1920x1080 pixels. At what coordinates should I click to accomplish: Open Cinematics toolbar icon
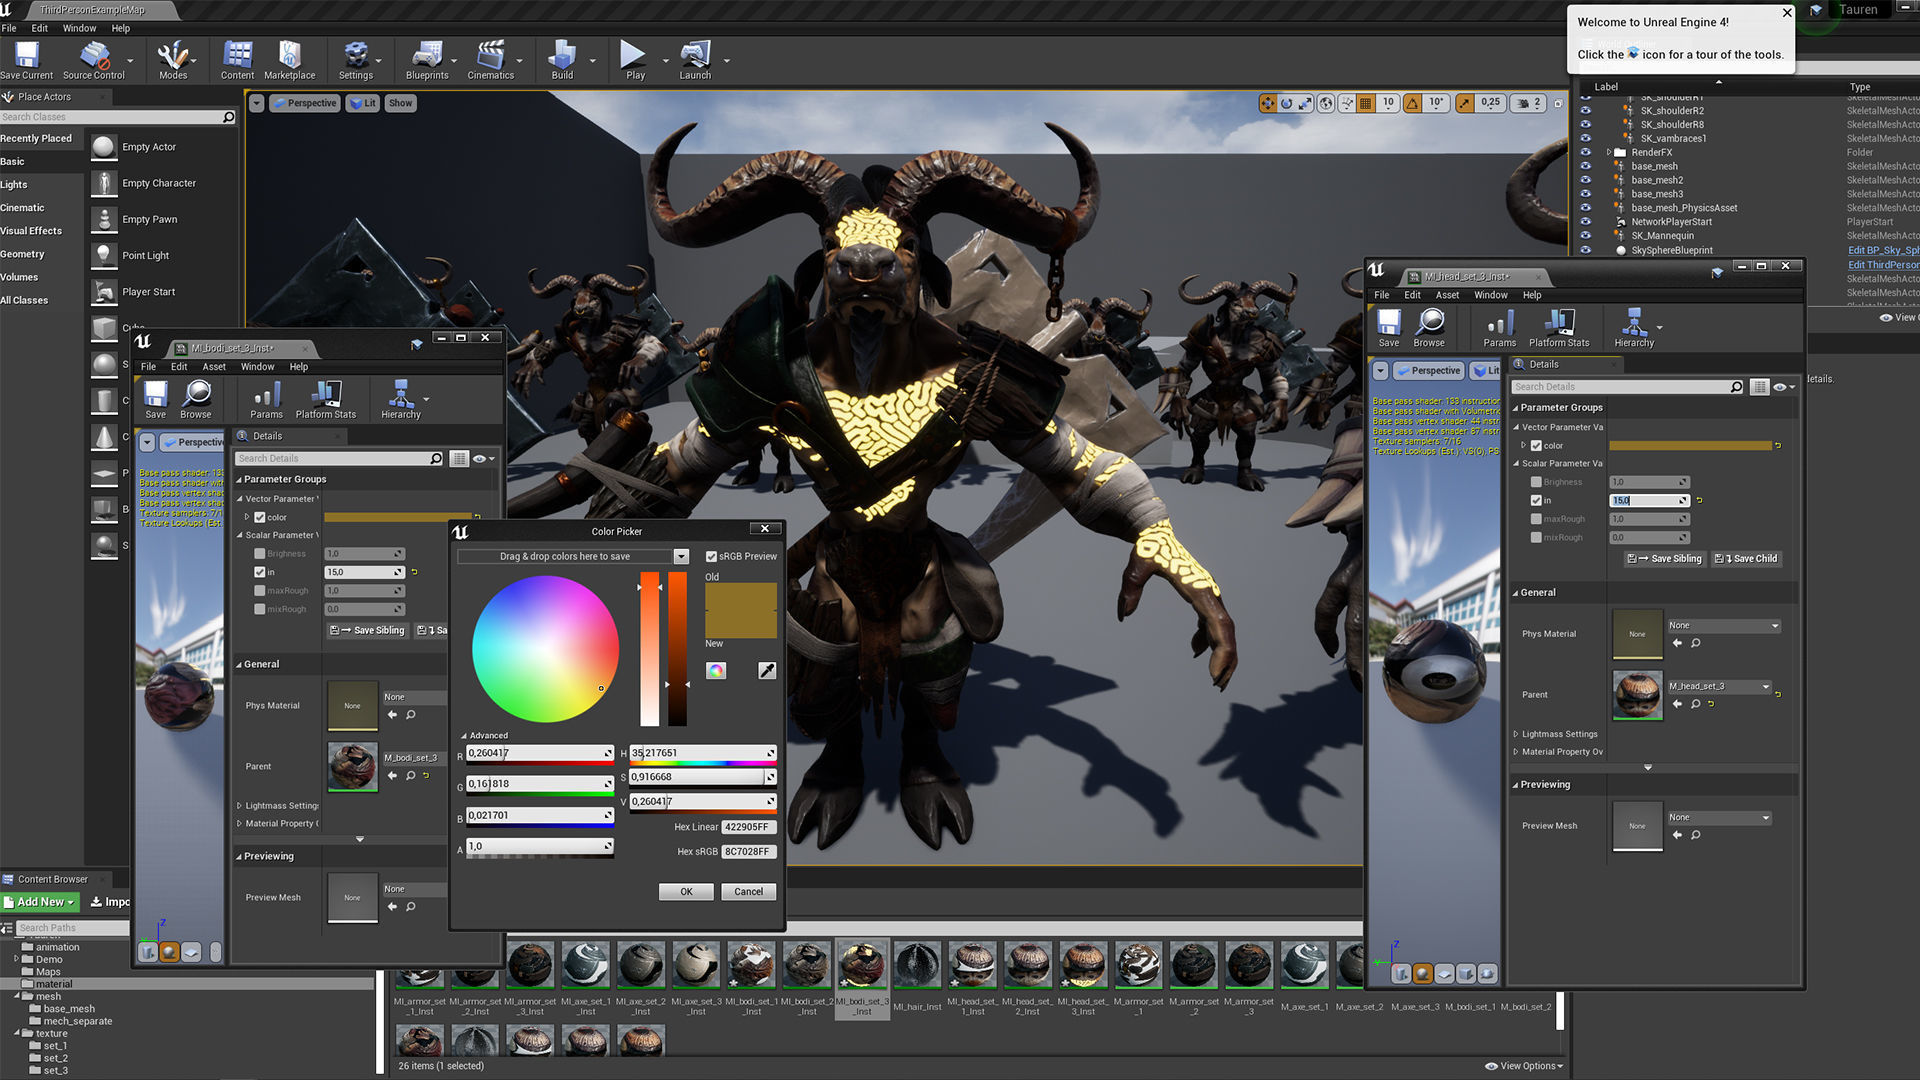(490, 60)
